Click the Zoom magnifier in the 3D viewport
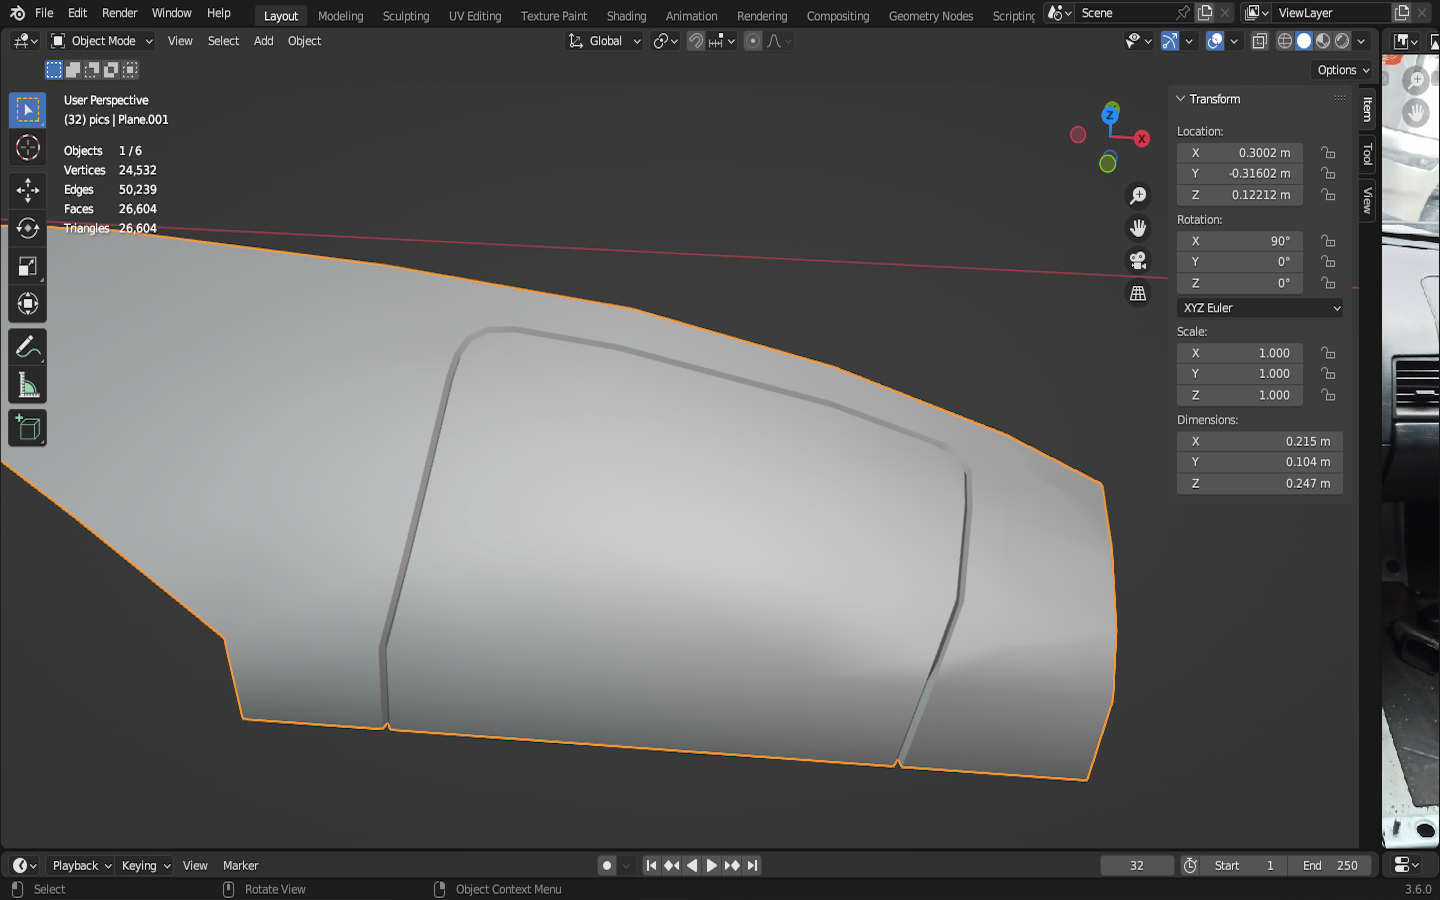1440x900 pixels. point(1138,196)
